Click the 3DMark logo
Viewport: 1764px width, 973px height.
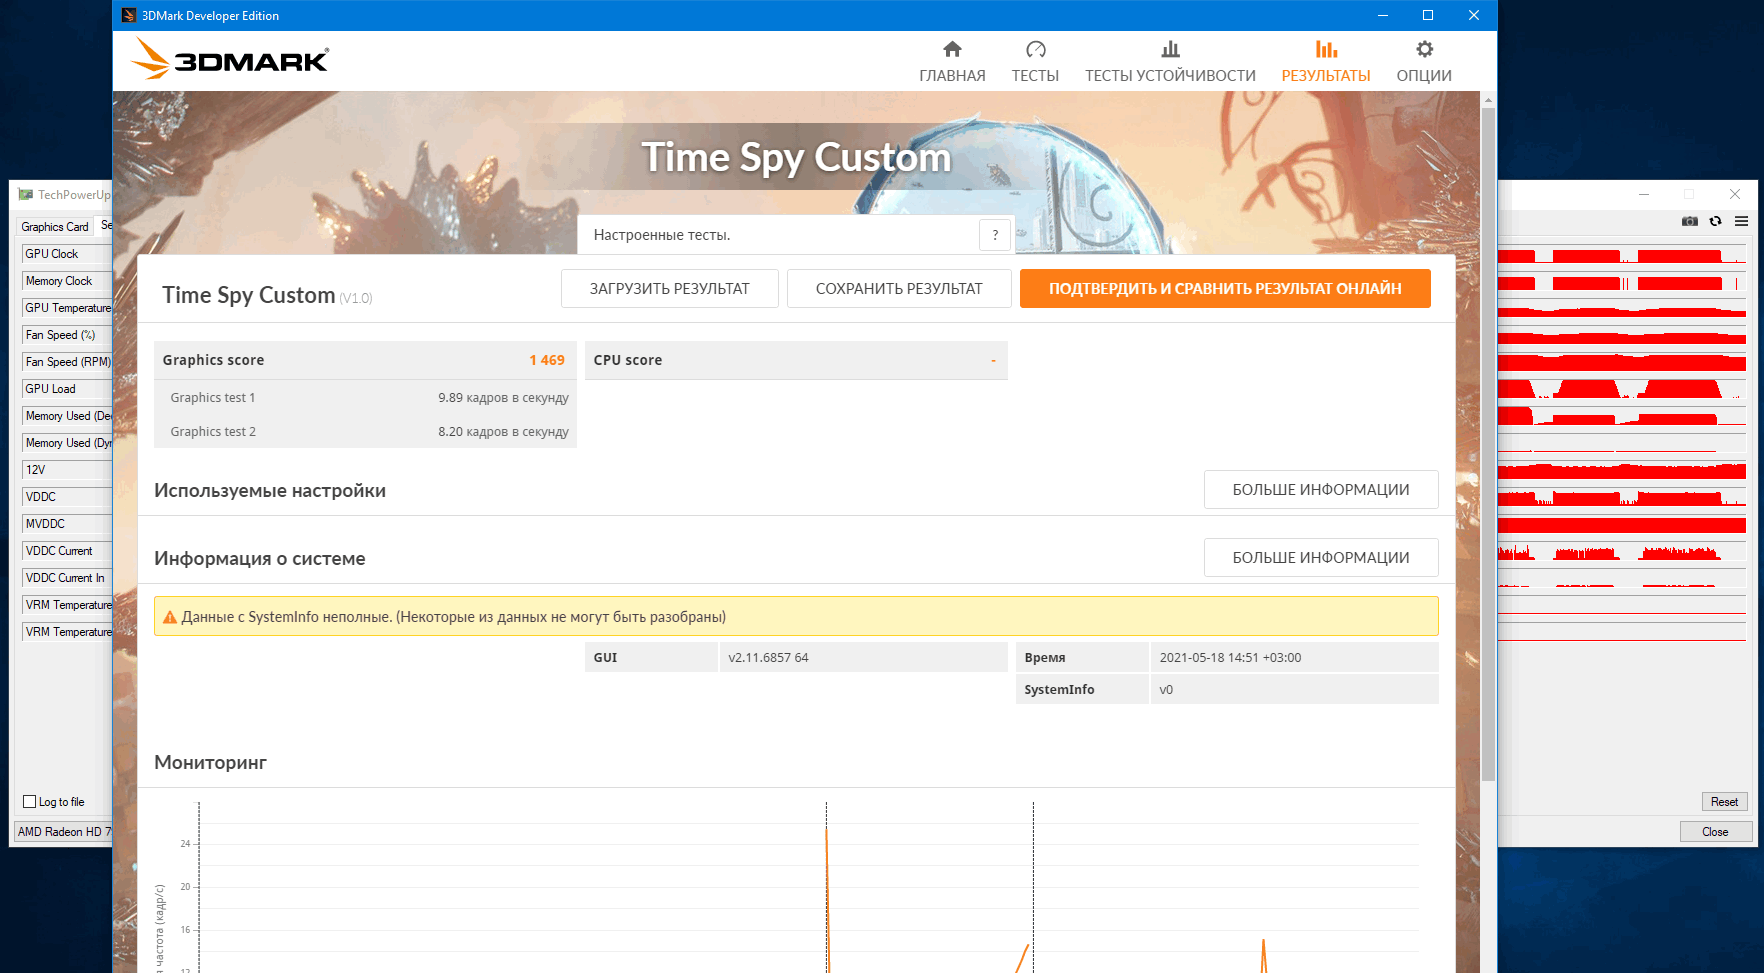[x=230, y=58]
